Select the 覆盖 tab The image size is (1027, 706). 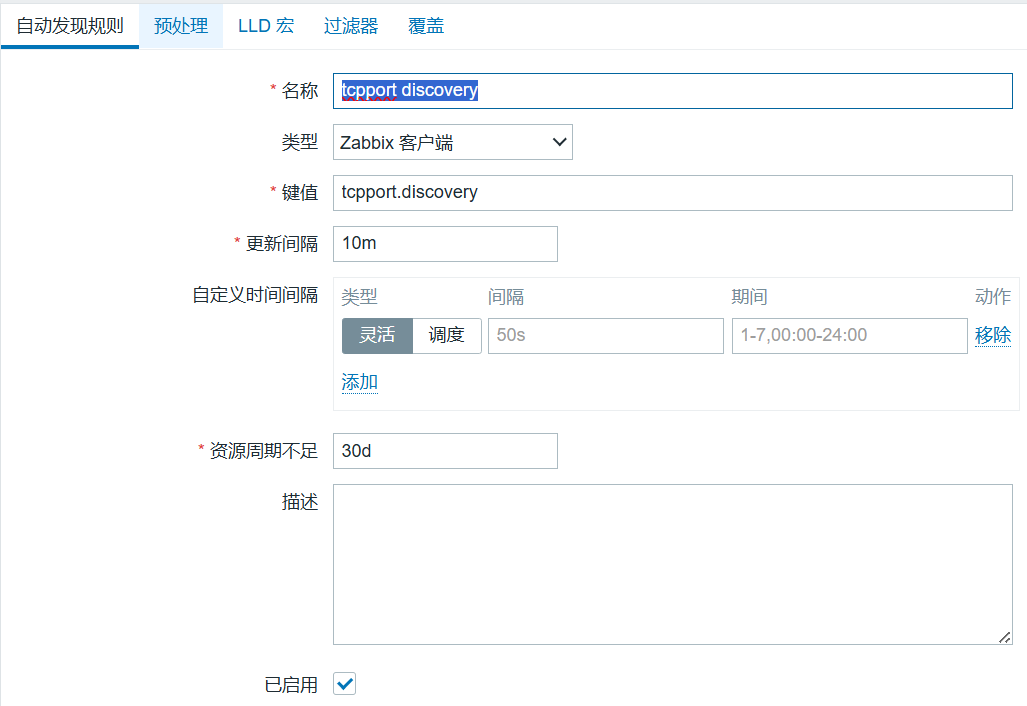[x=426, y=26]
